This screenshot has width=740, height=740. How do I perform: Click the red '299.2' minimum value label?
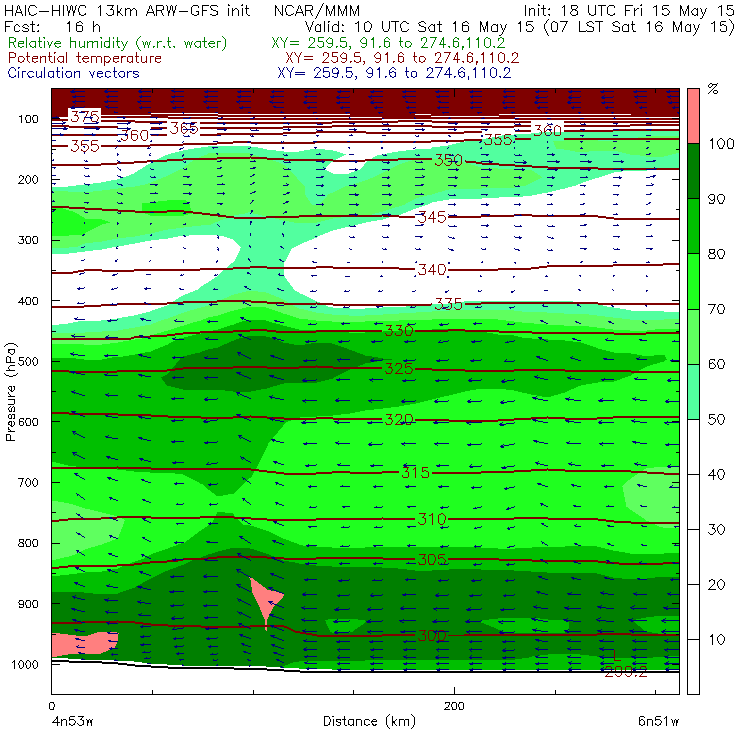pyautogui.click(x=625, y=671)
